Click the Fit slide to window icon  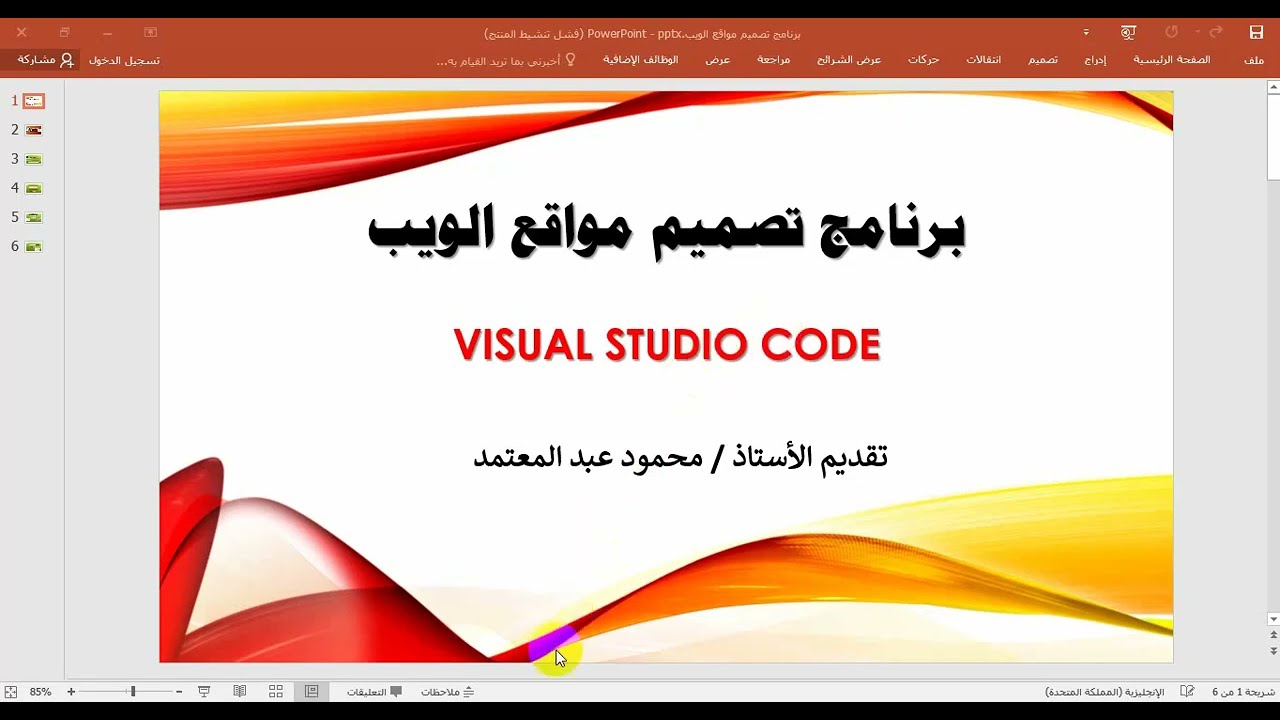pyautogui.click(x=11, y=691)
